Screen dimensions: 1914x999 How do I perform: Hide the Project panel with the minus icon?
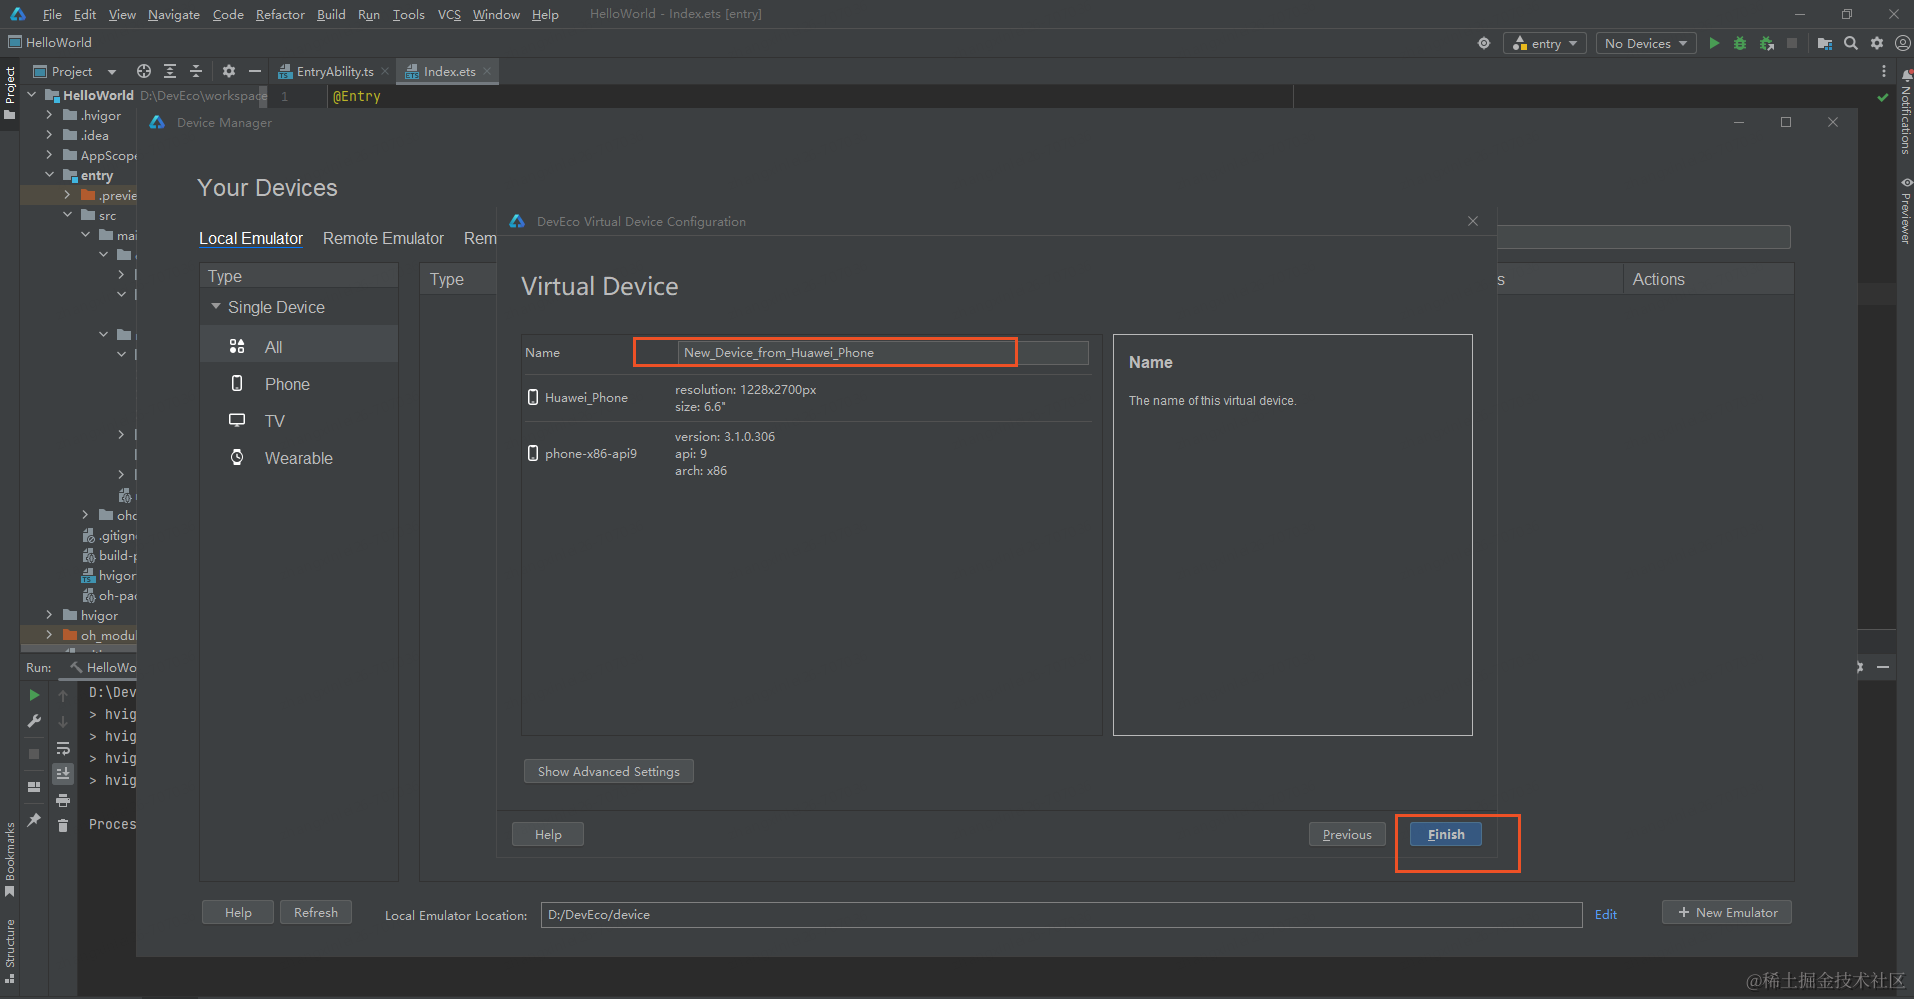coord(255,71)
